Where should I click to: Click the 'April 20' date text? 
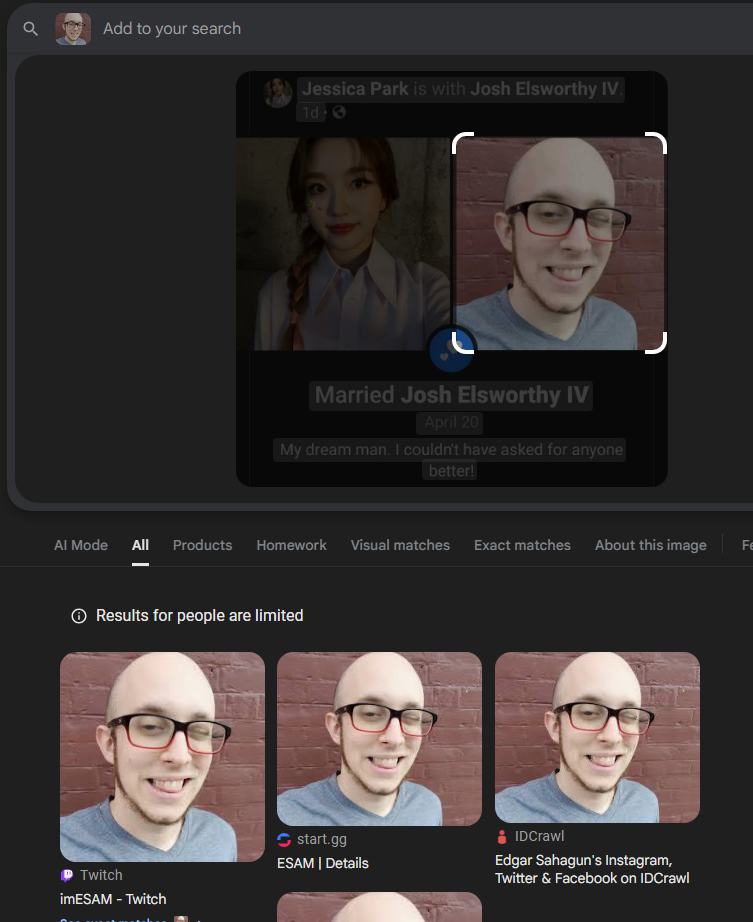pyautogui.click(x=451, y=422)
